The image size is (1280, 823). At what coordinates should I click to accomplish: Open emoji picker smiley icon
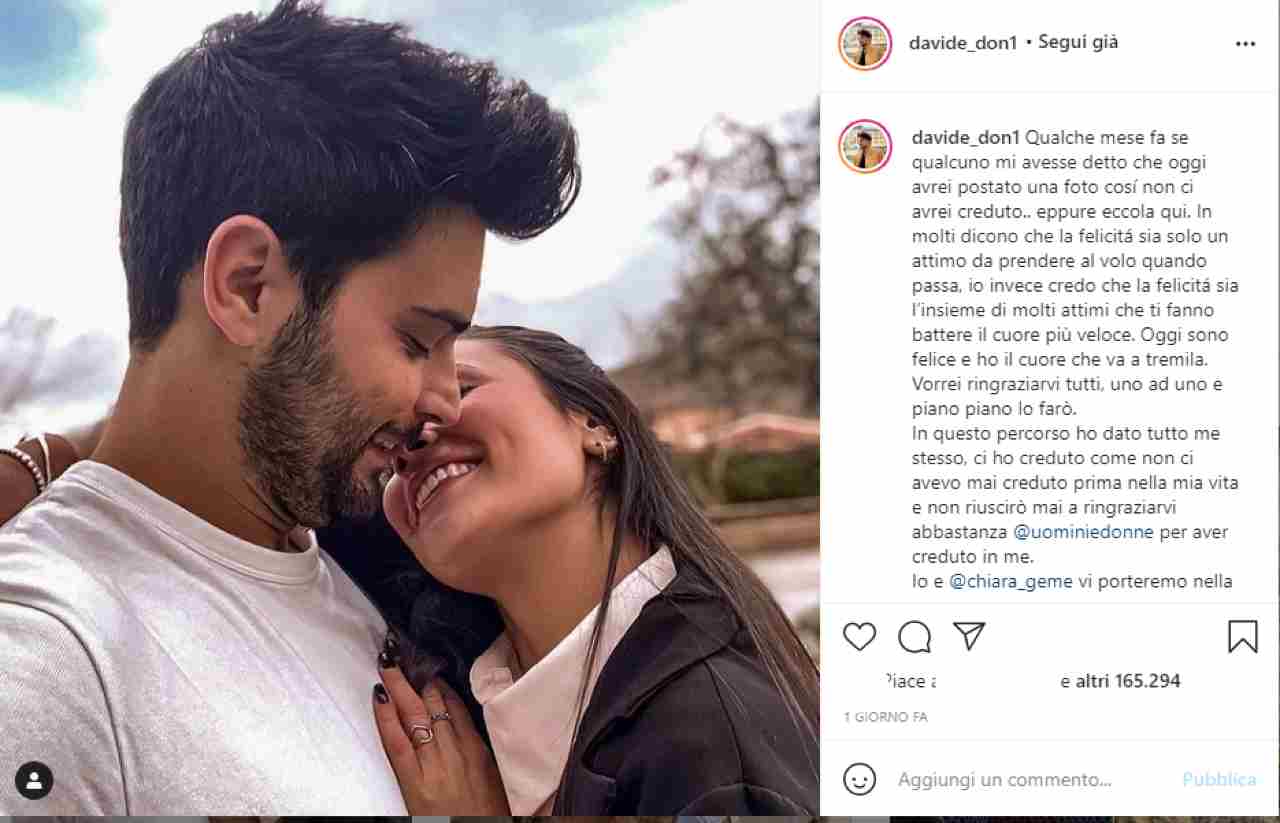tap(859, 779)
